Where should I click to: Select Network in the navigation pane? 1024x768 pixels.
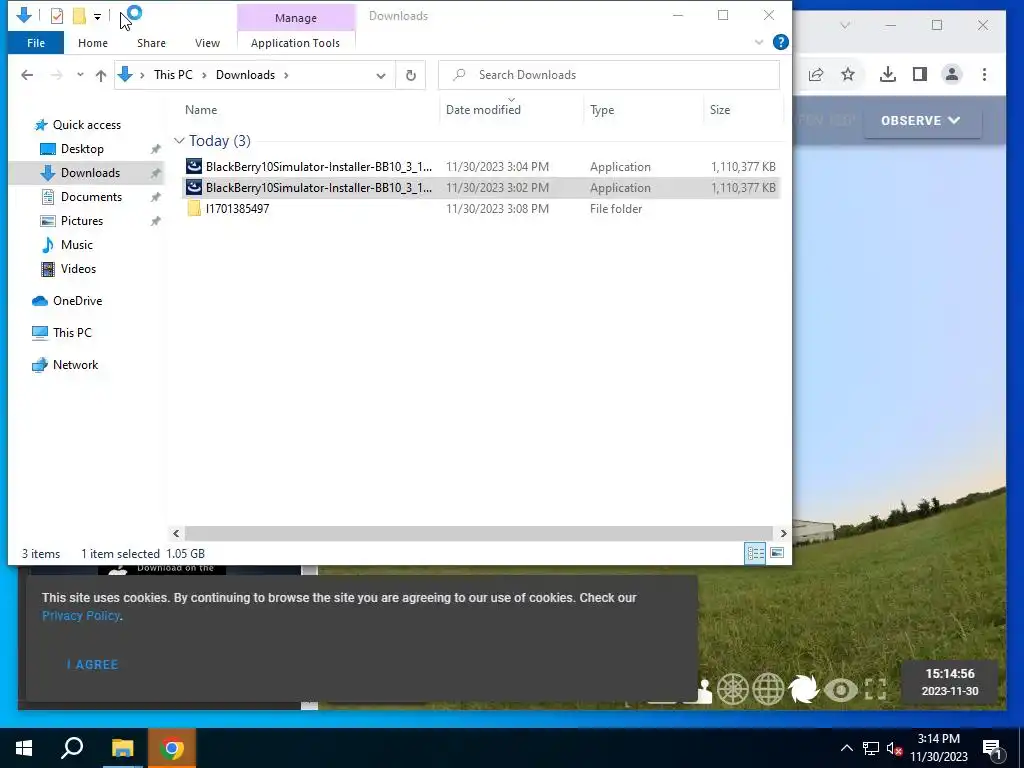coord(75,364)
